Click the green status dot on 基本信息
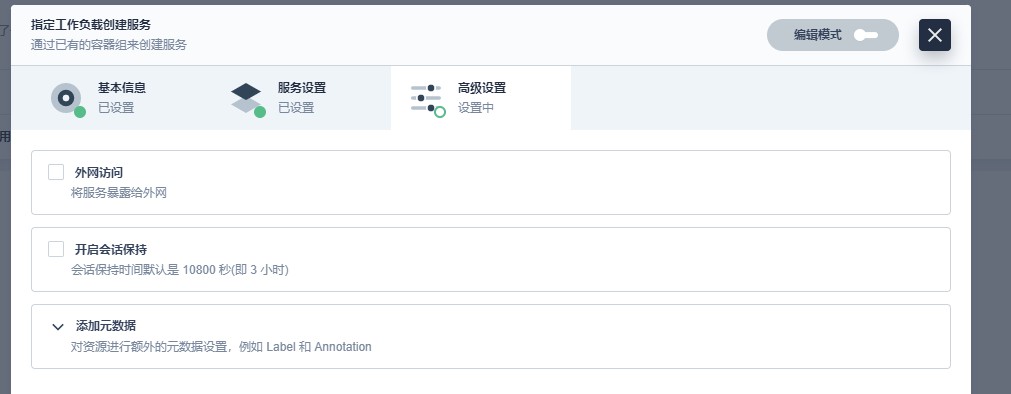 pyautogui.click(x=80, y=112)
